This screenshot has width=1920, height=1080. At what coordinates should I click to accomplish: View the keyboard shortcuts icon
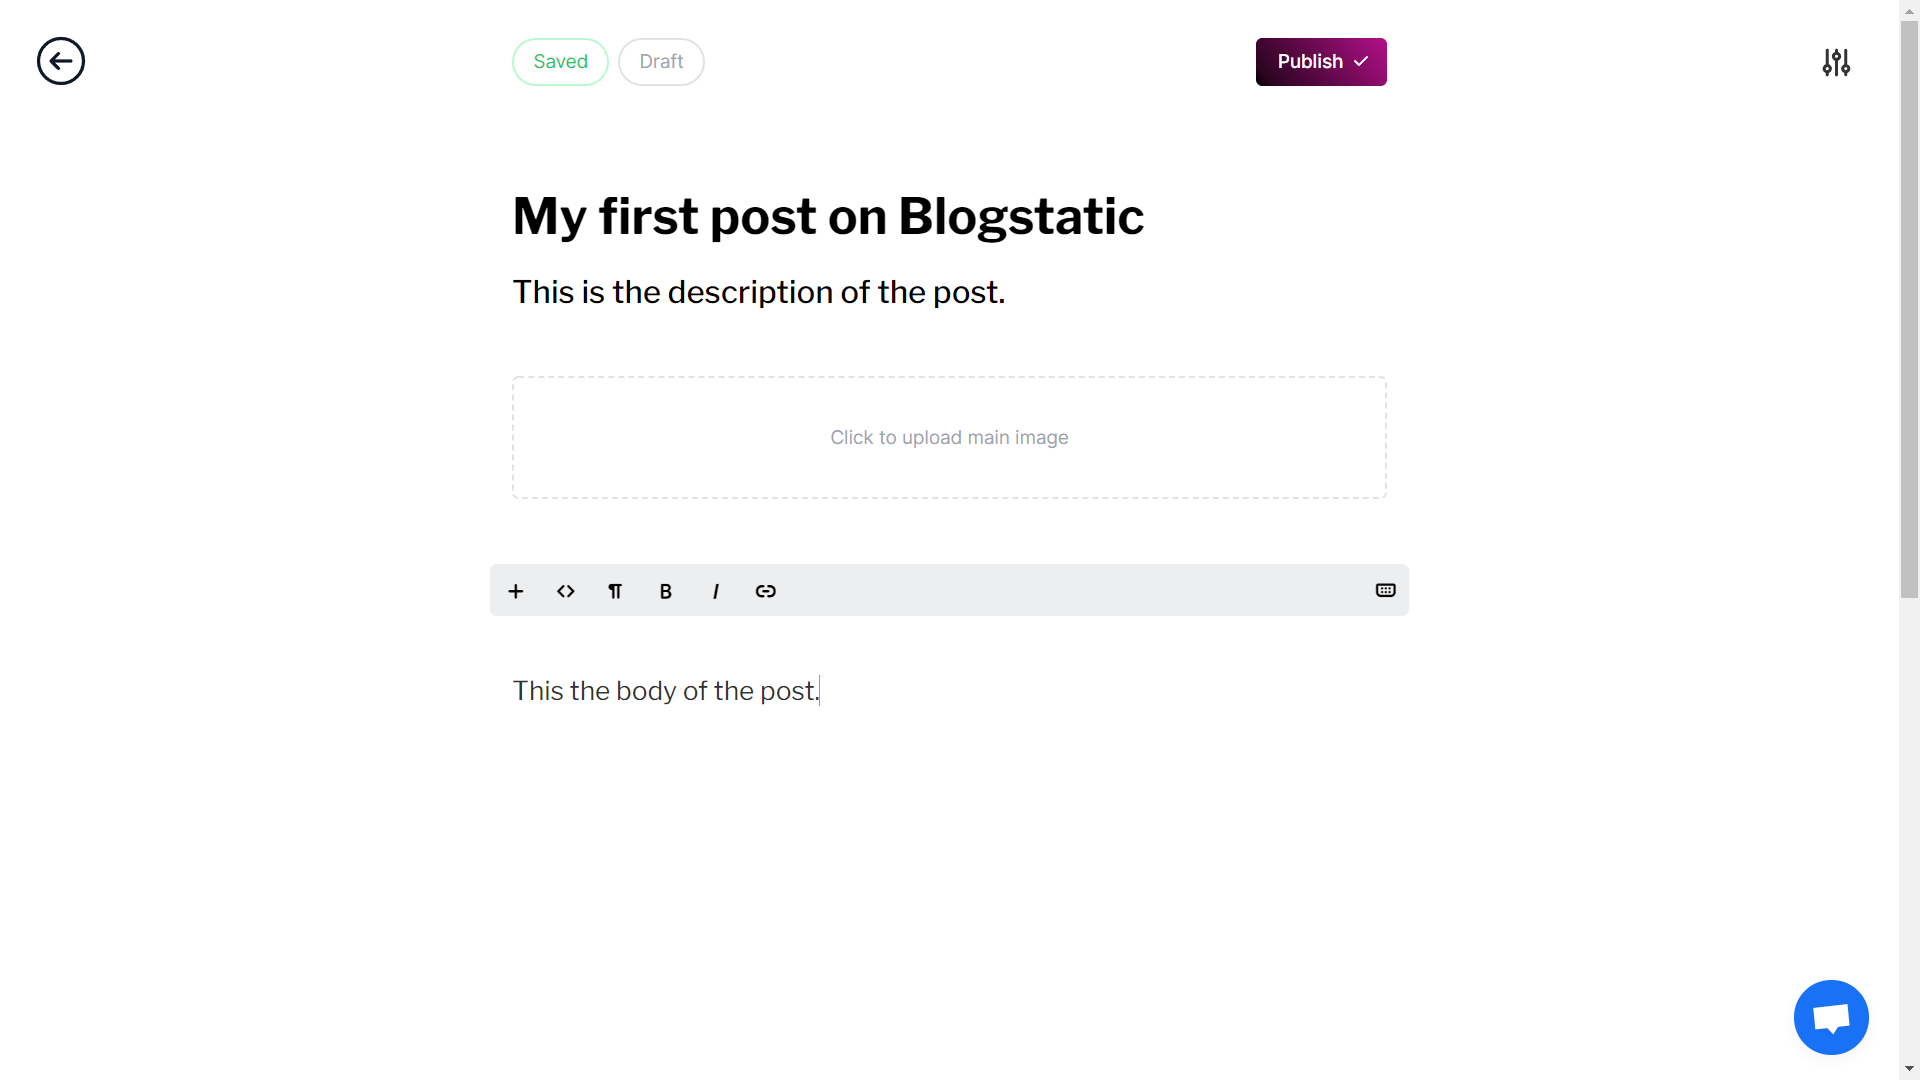[1384, 590]
